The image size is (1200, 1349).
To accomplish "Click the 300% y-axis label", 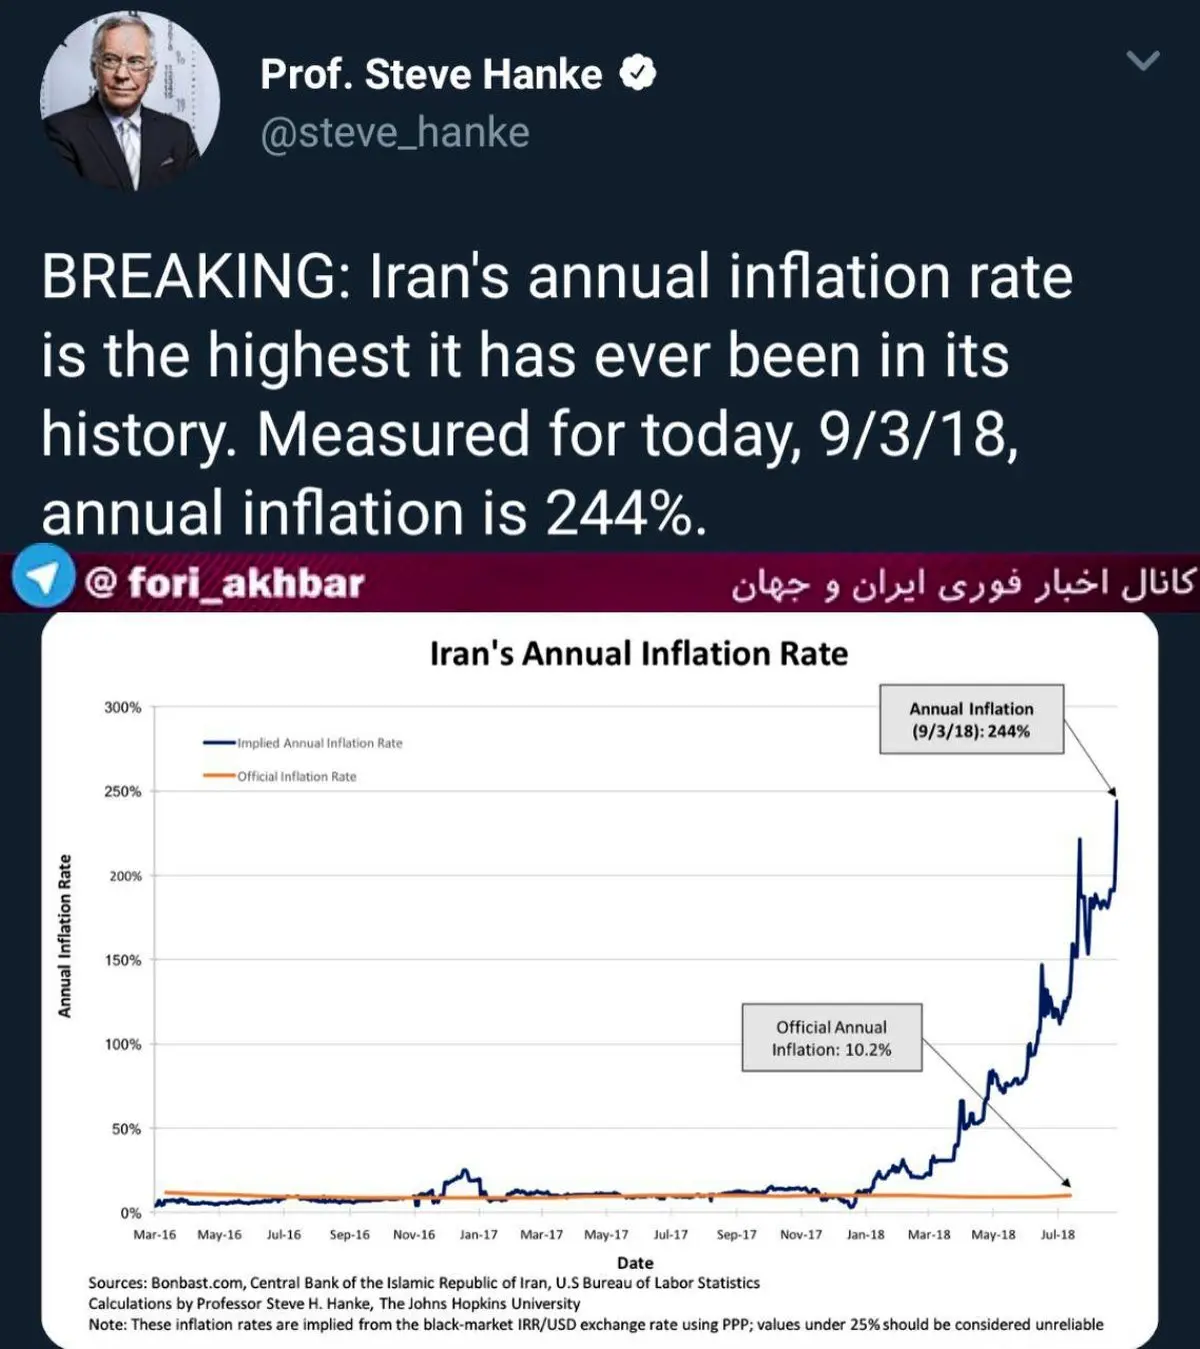I will 123,707.
